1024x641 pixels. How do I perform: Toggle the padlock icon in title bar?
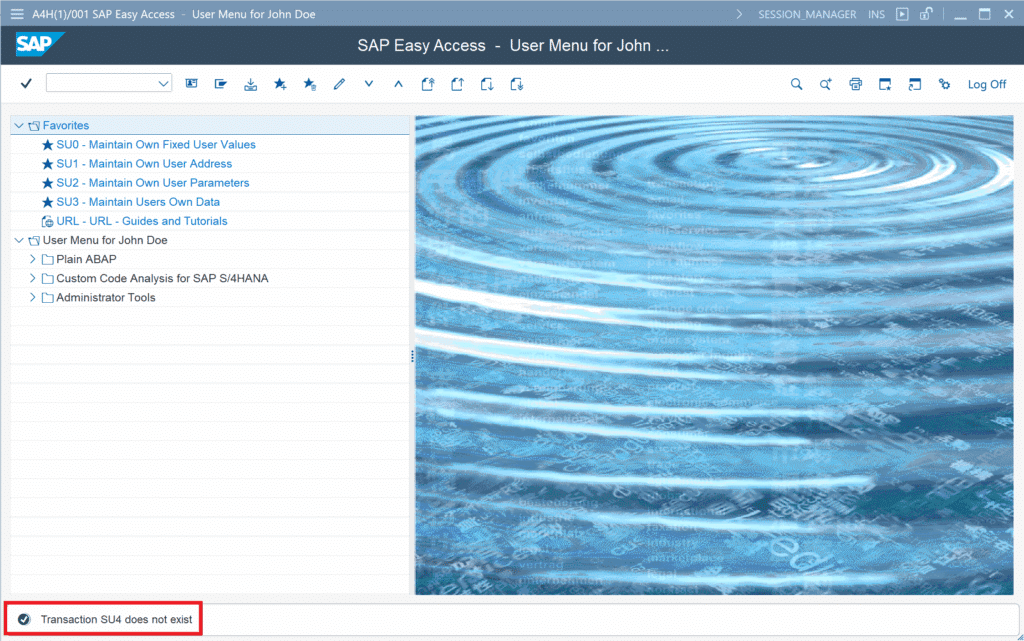pos(927,14)
